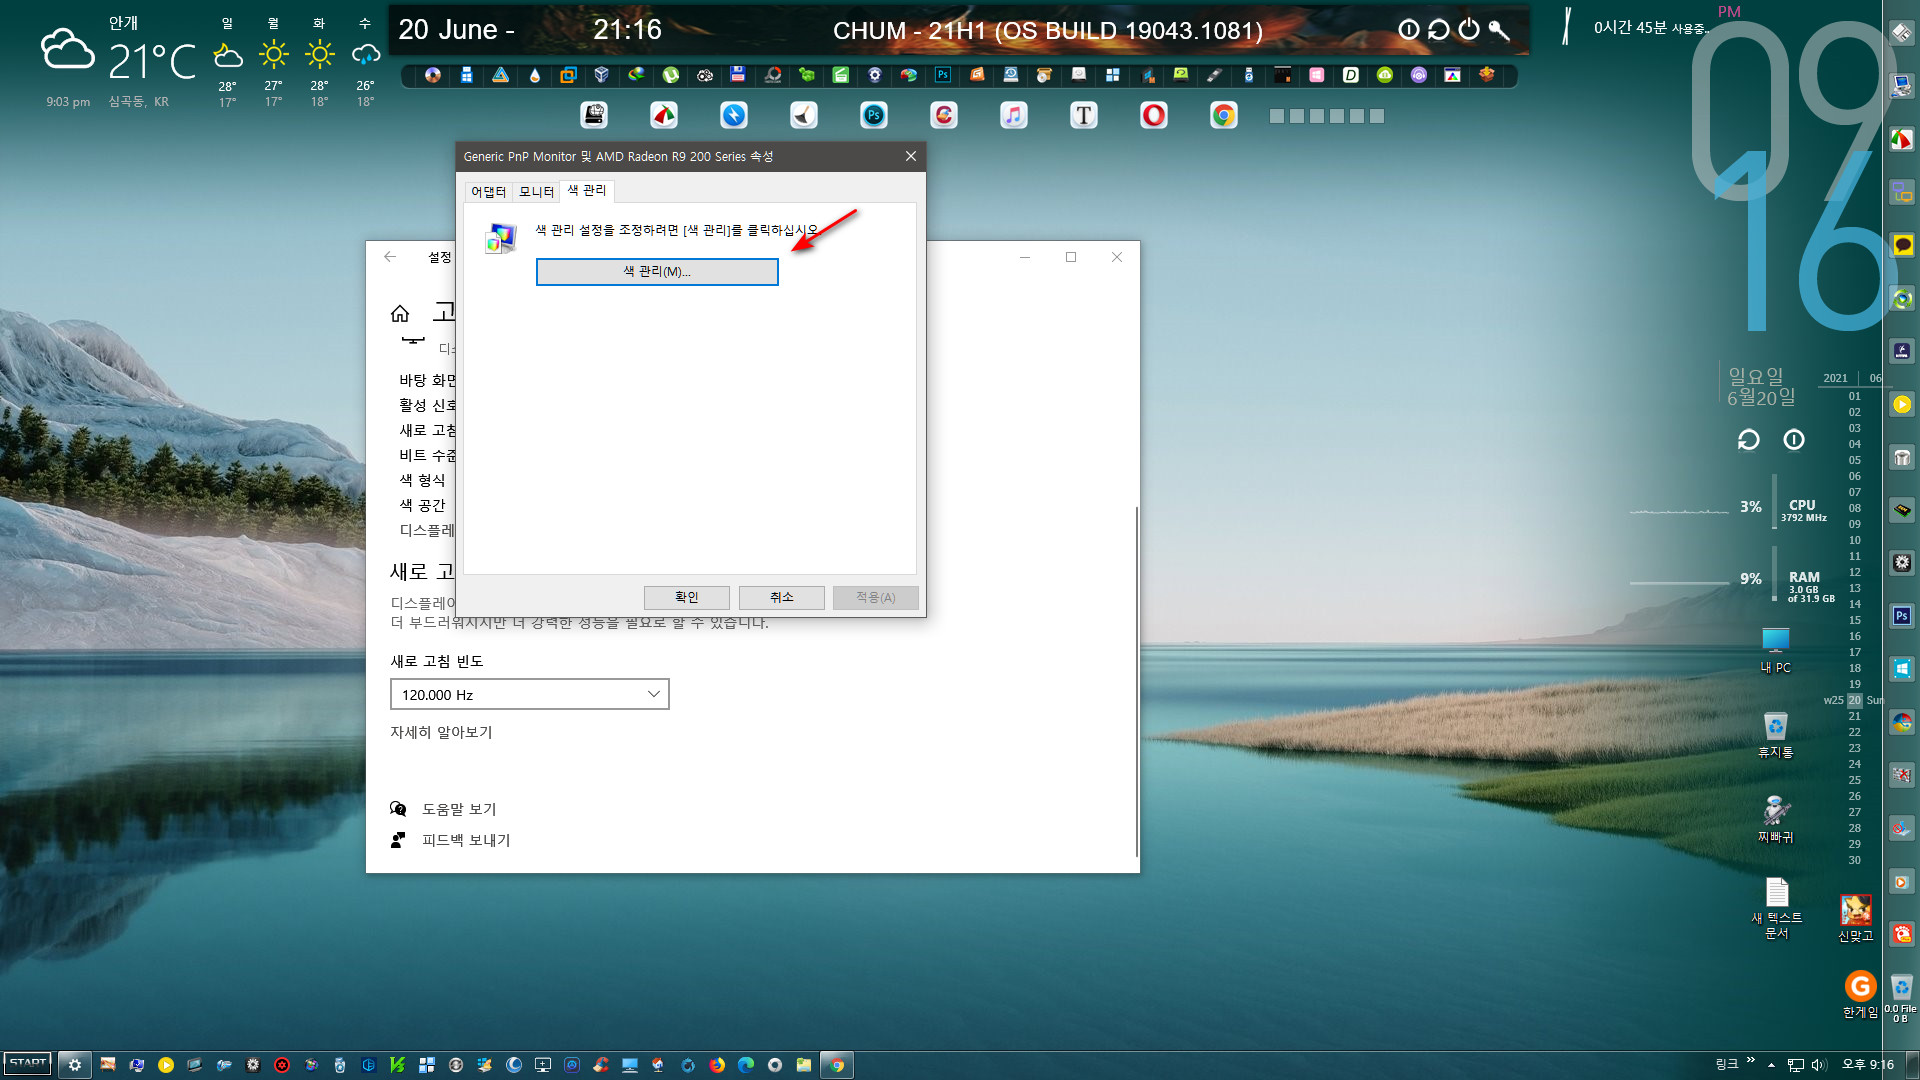This screenshot has width=1920, height=1080.
Task: Click the uTorrent icon in top toolbar
Action: pos(671,75)
